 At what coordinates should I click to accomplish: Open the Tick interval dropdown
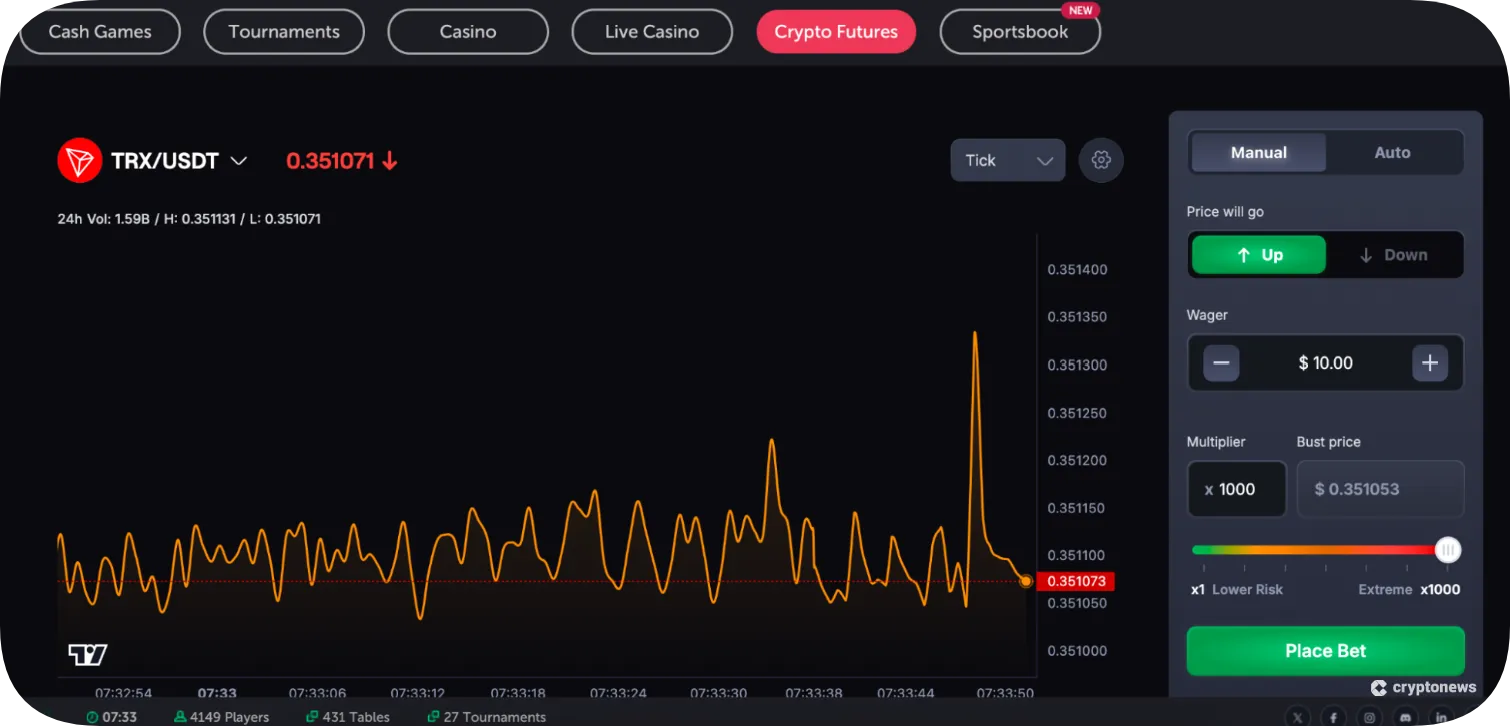click(1007, 160)
